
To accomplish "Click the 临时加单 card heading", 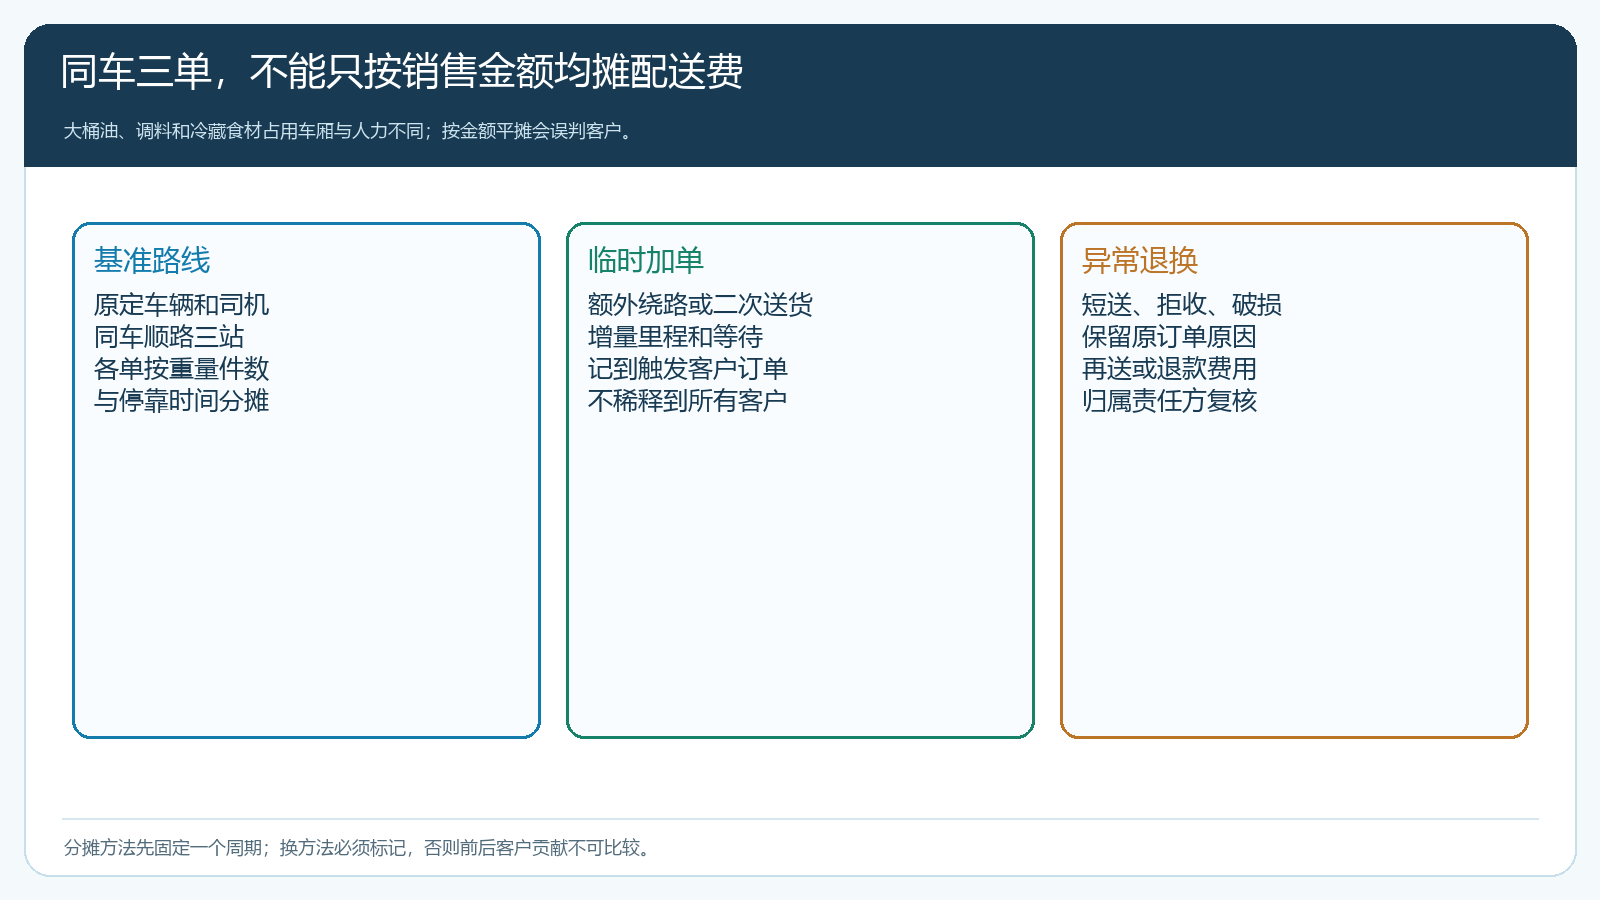I will point(646,260).
